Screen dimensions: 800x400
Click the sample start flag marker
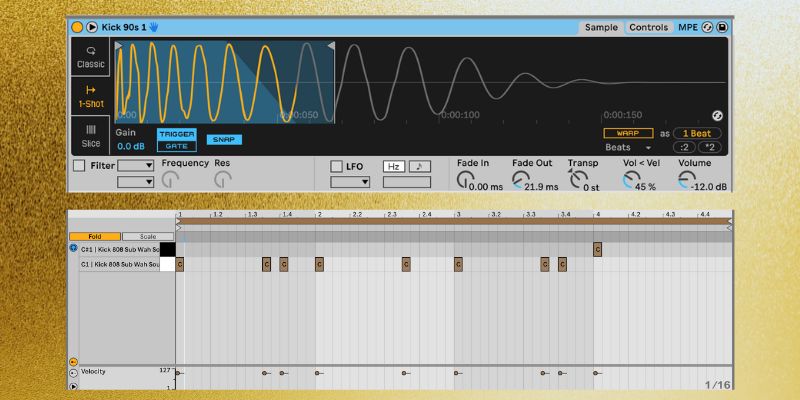pos(119,46)
